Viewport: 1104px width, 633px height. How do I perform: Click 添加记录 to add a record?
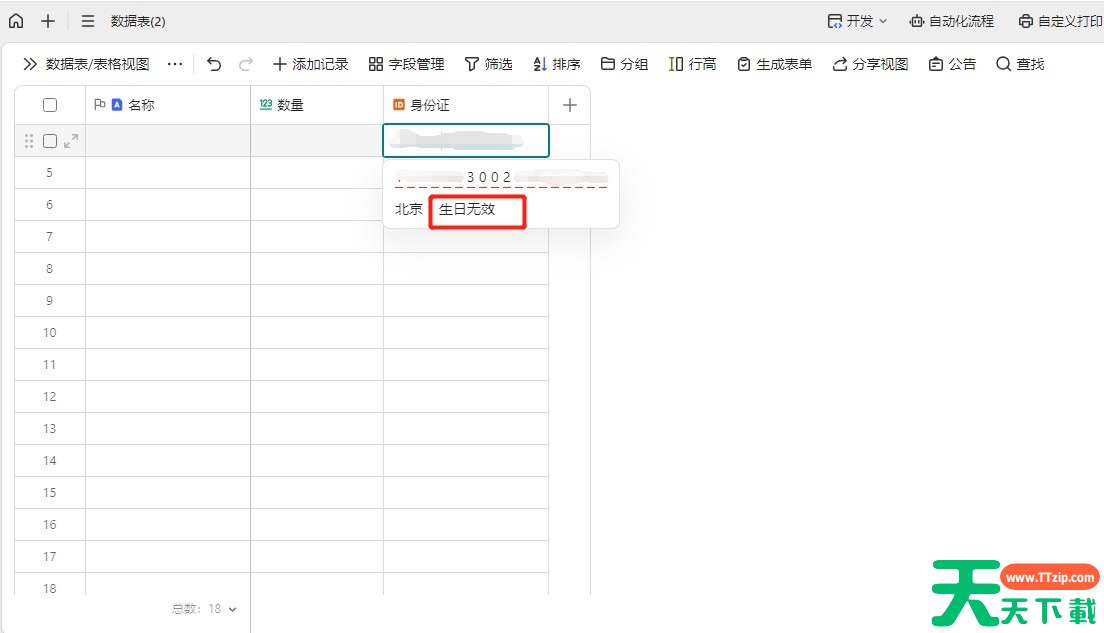[x=310, y=64]
